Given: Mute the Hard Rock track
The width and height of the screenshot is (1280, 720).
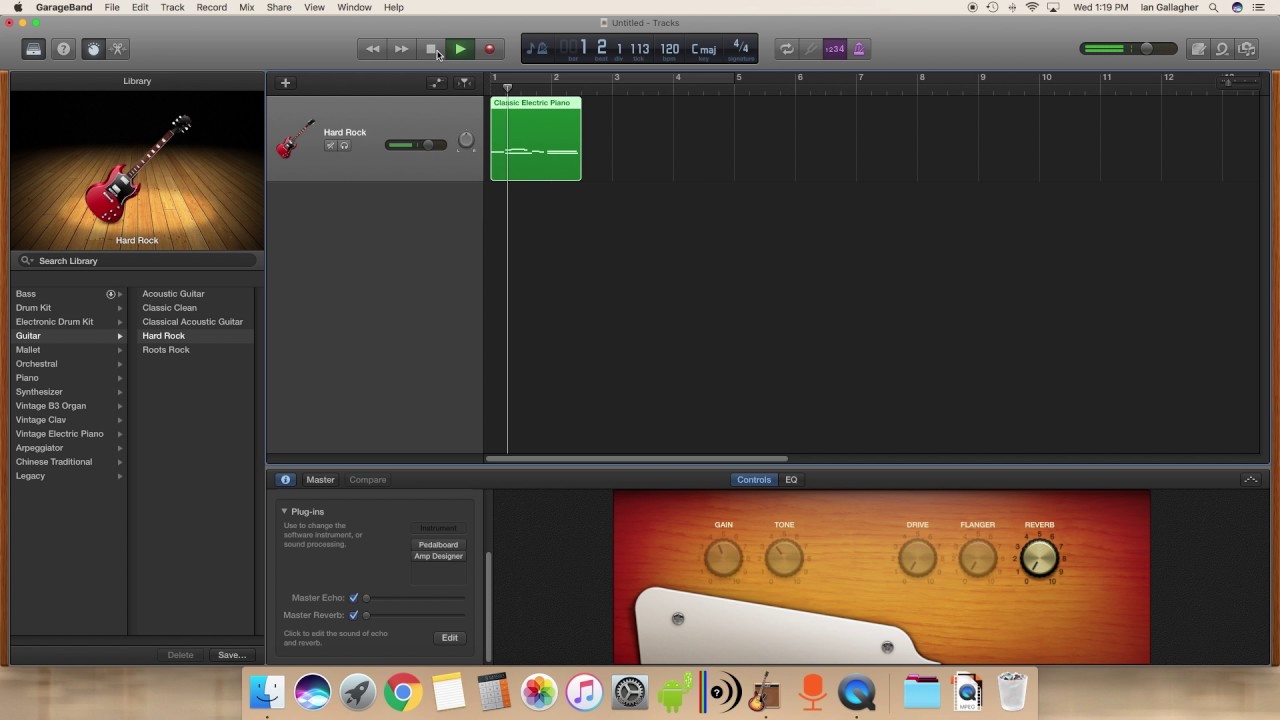Looking at the screenshot, I should pos(330,146).
